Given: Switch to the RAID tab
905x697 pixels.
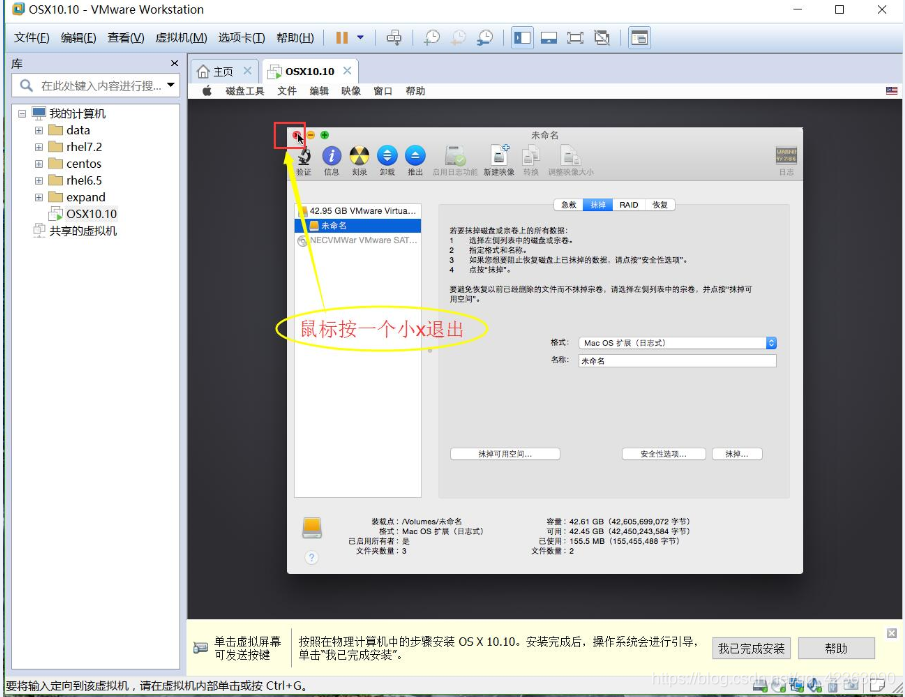Looking at the screenshot, I should [x=629, y=205].
